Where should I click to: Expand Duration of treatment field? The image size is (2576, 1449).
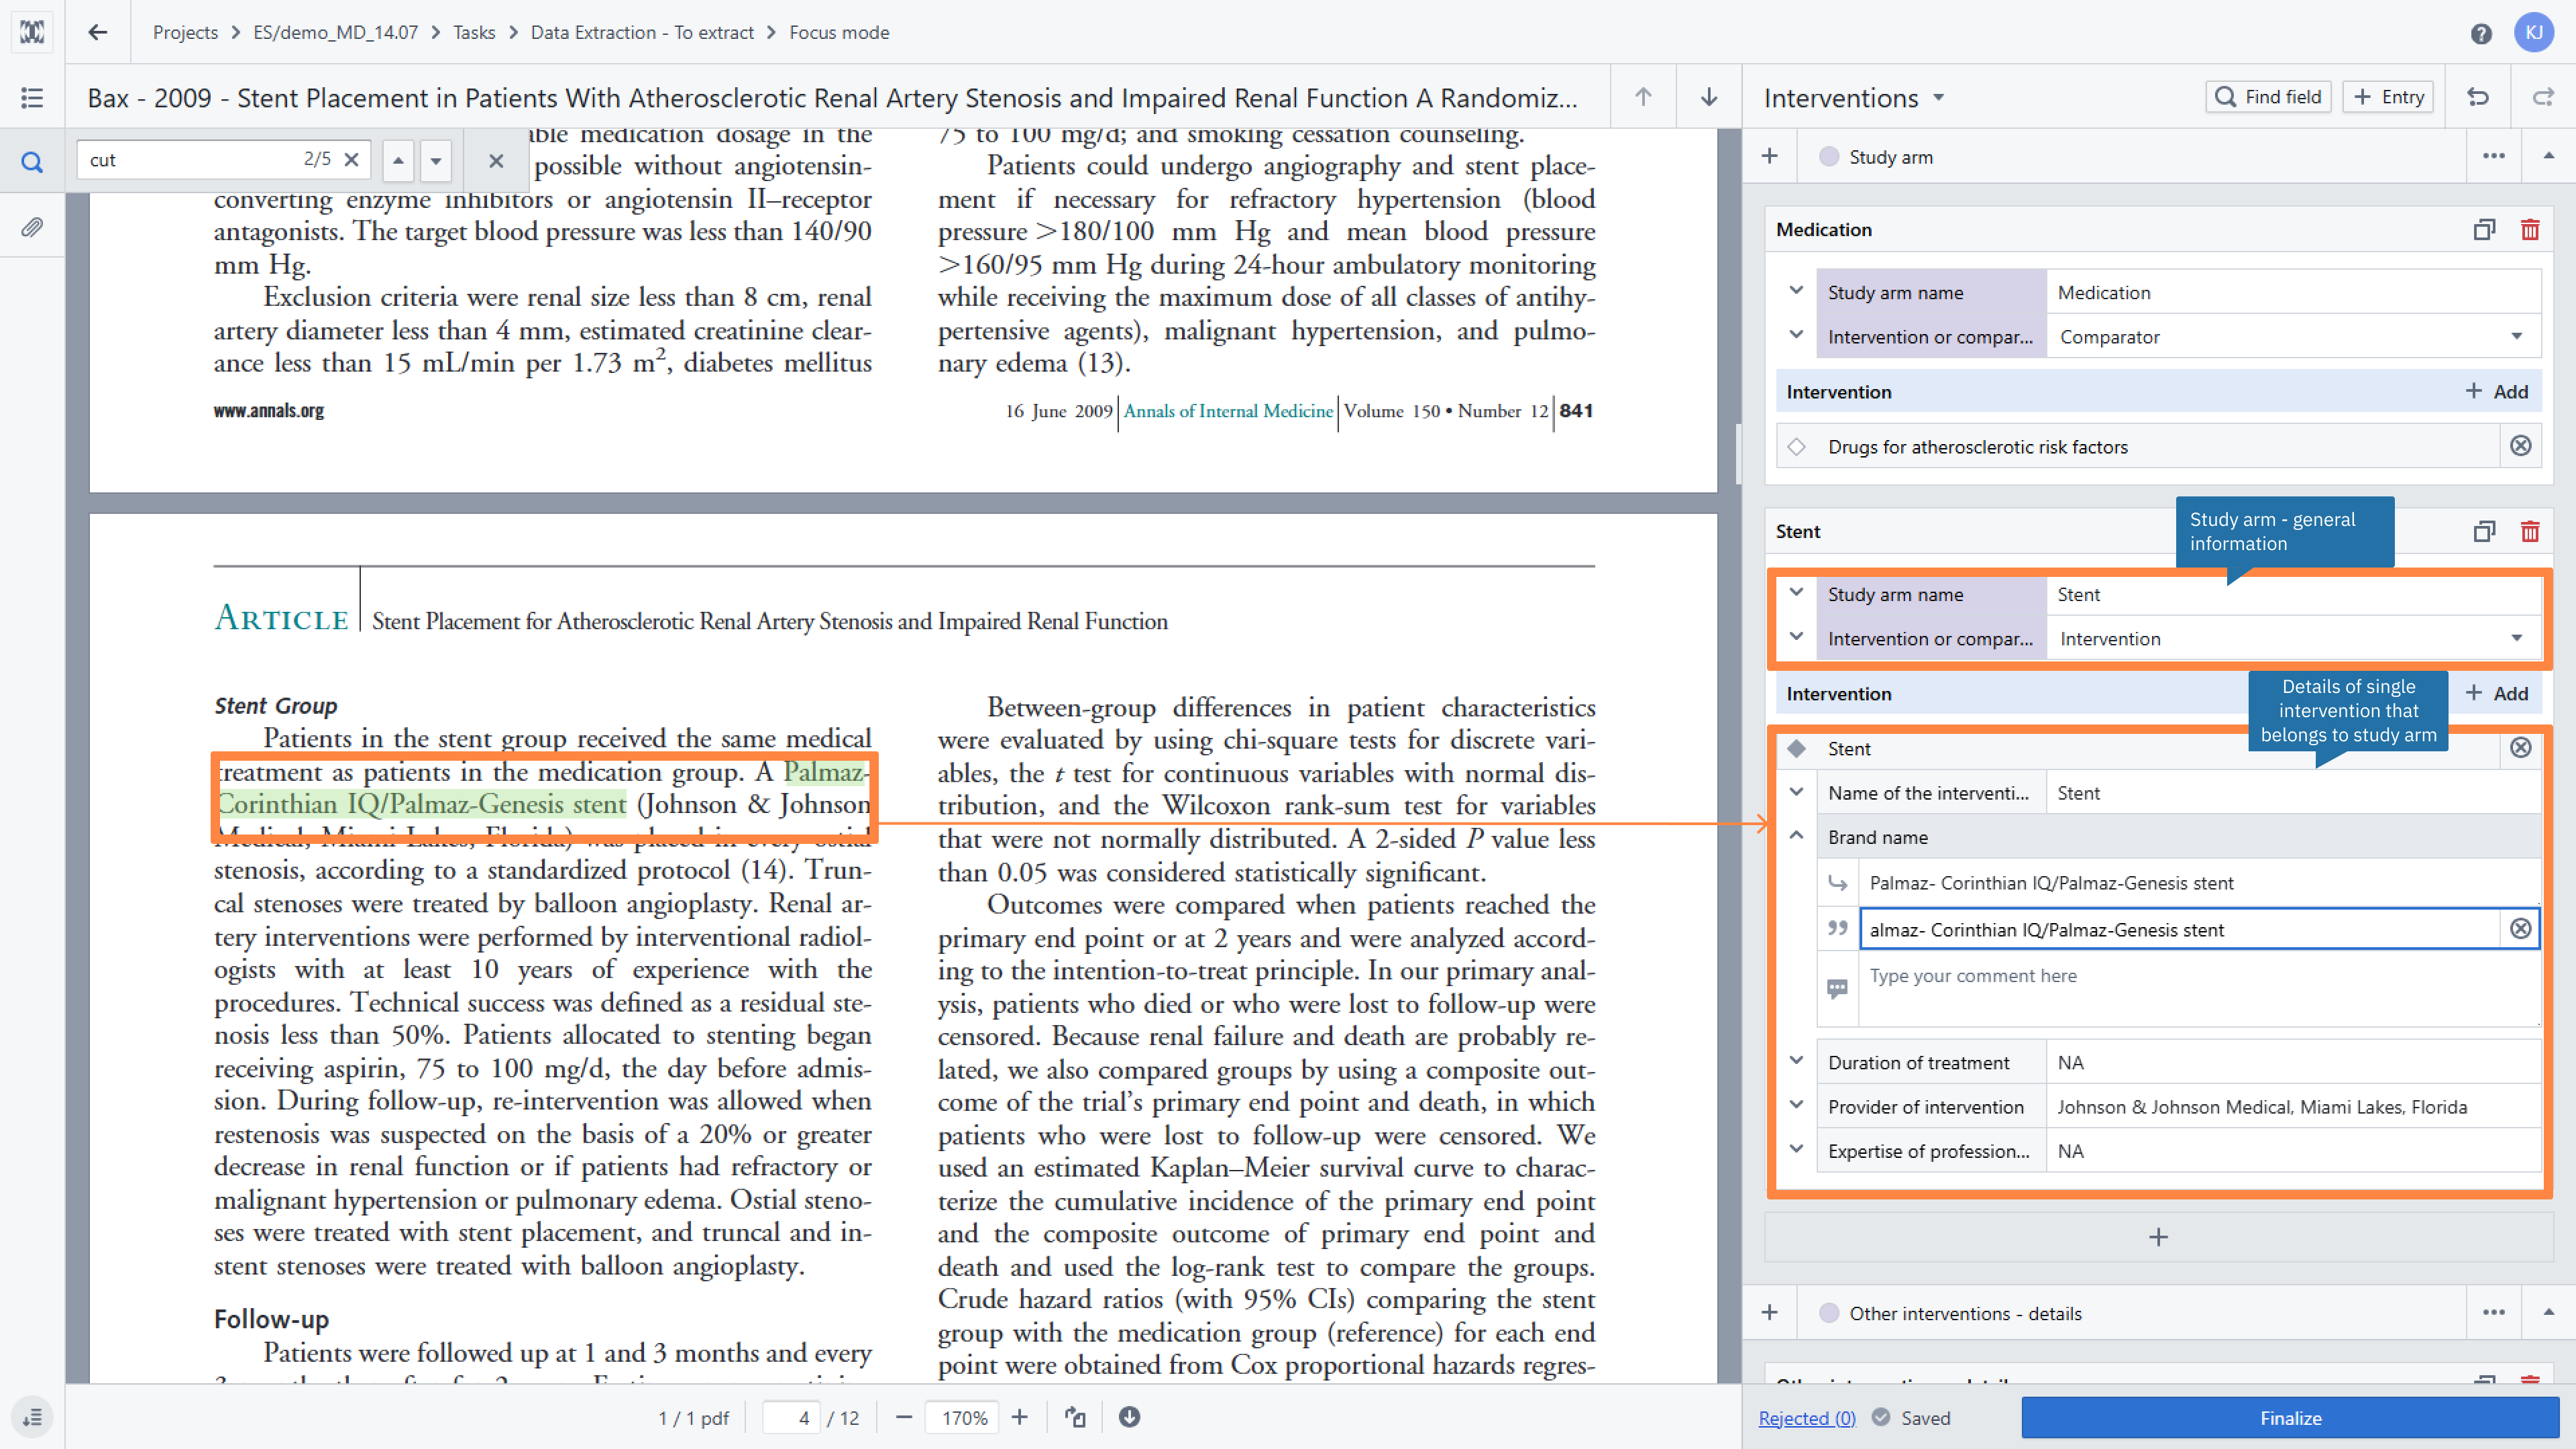(x=1797, y=1061)
